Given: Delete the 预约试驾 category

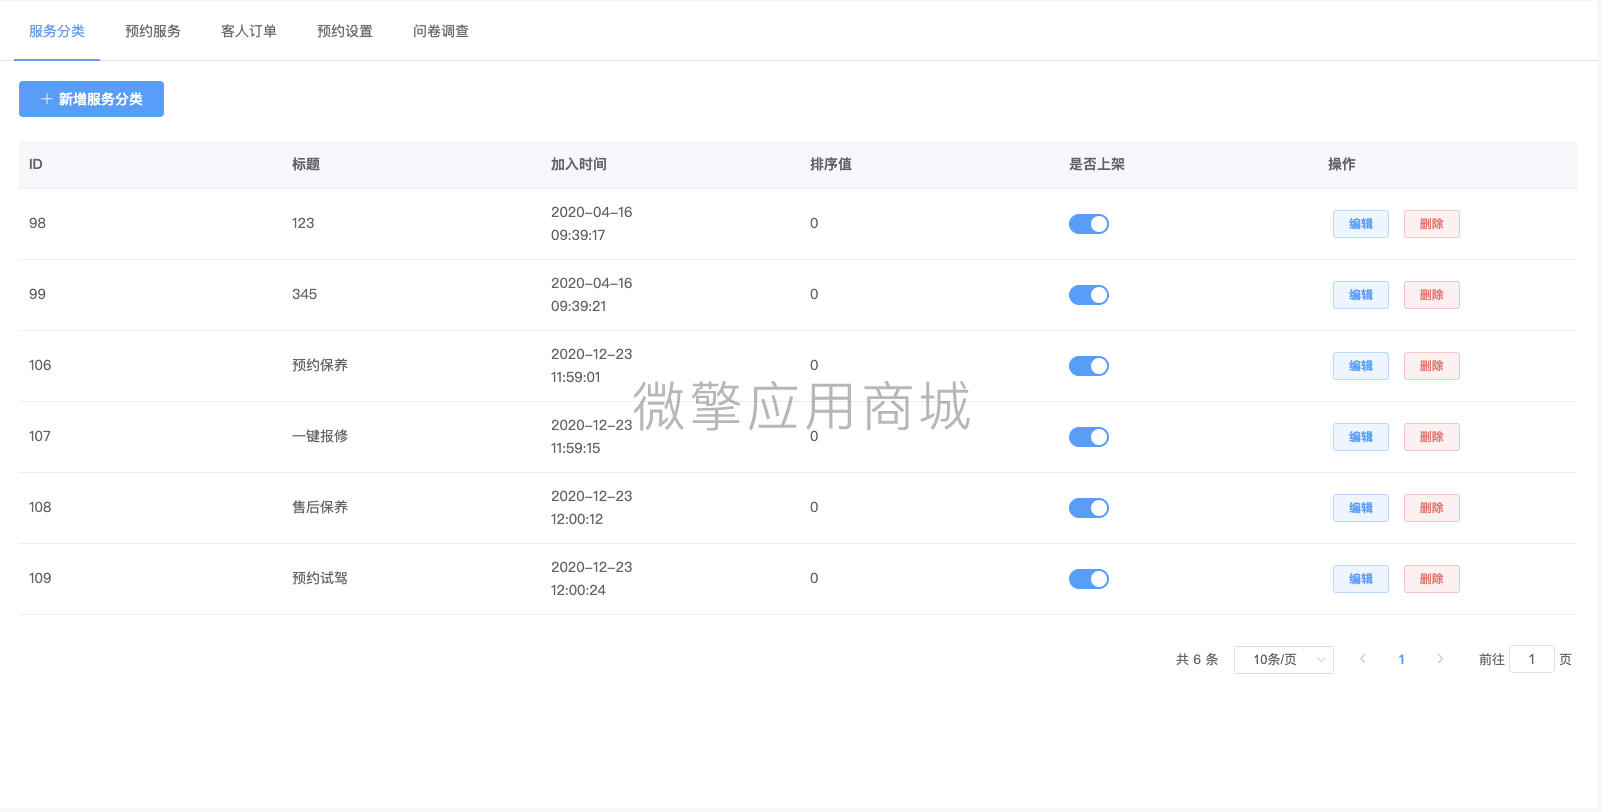Looking at the screenshot, I should point(1432,579).
